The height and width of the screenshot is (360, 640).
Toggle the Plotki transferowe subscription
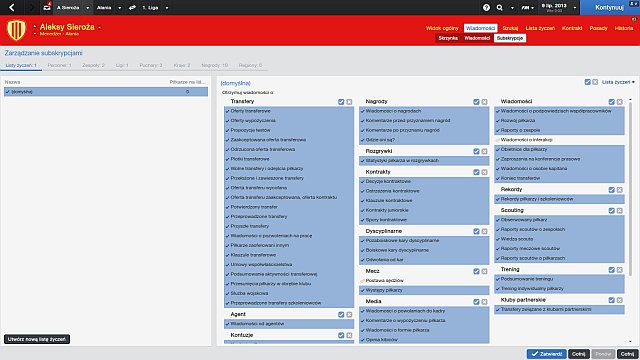[289, 159]
